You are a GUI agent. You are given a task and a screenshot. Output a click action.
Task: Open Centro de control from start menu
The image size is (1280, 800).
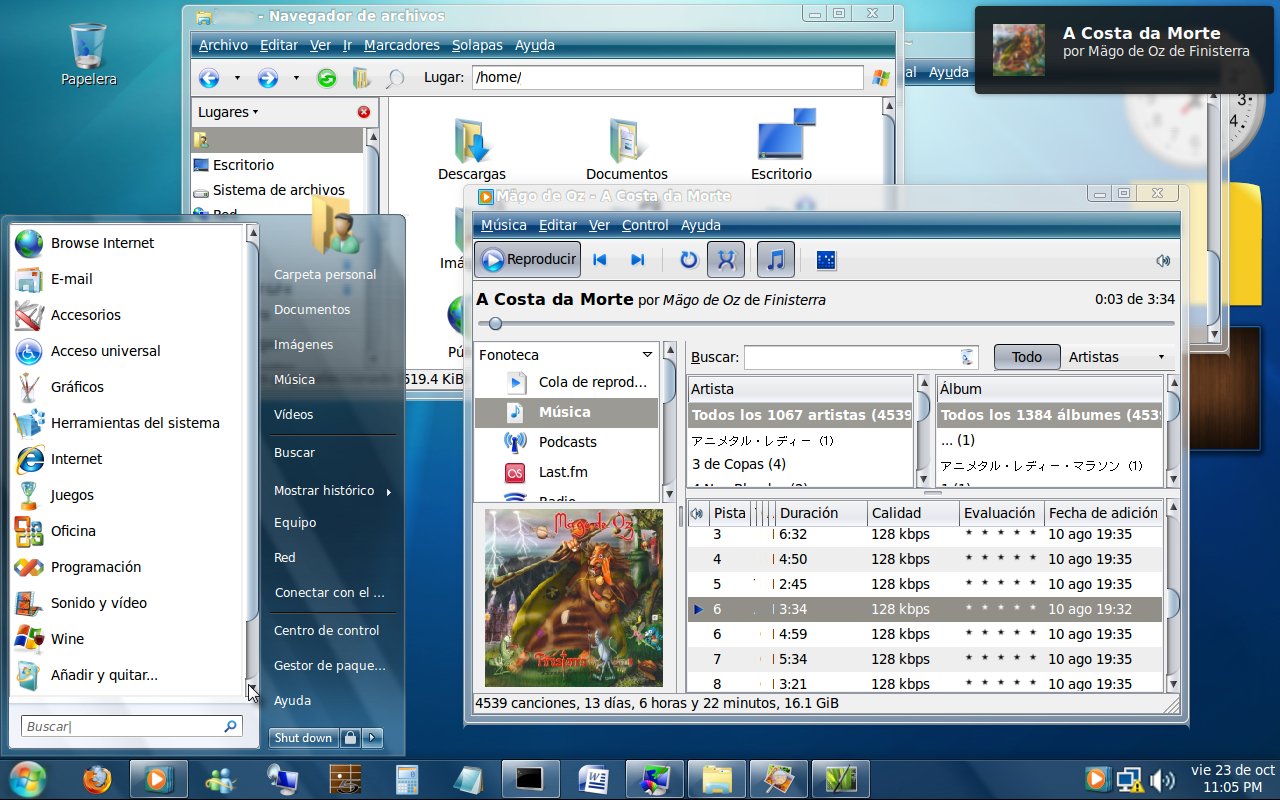[x=327, y=630]
